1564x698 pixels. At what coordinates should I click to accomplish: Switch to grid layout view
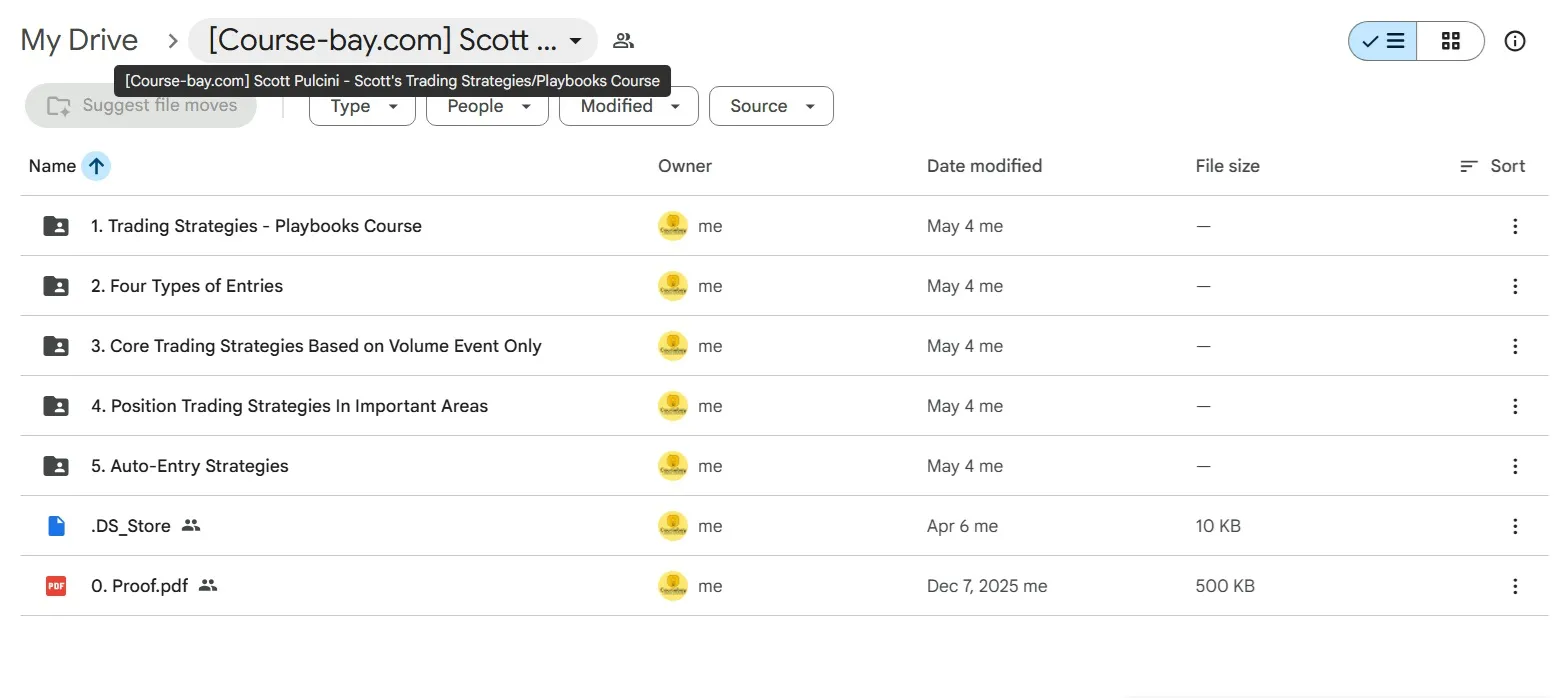1450,41
